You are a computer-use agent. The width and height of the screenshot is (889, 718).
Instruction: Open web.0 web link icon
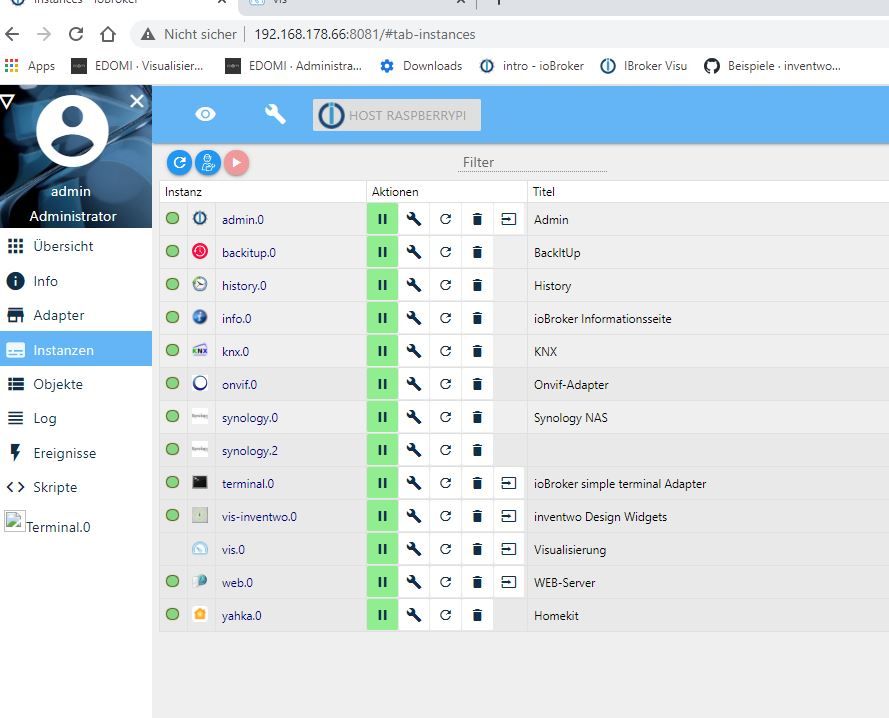509,582
